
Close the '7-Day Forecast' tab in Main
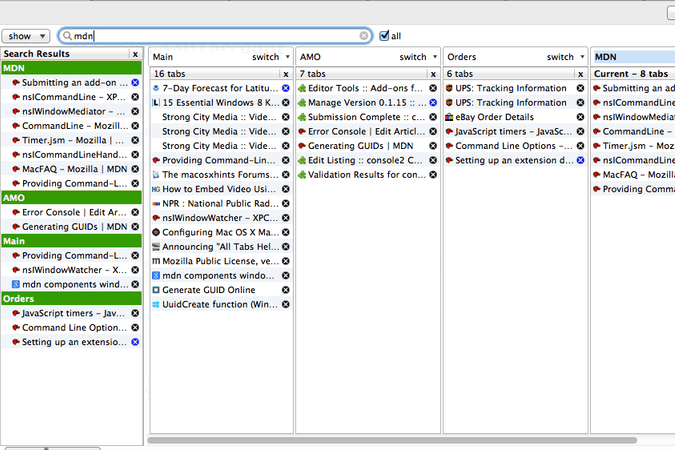click(285, 88)
